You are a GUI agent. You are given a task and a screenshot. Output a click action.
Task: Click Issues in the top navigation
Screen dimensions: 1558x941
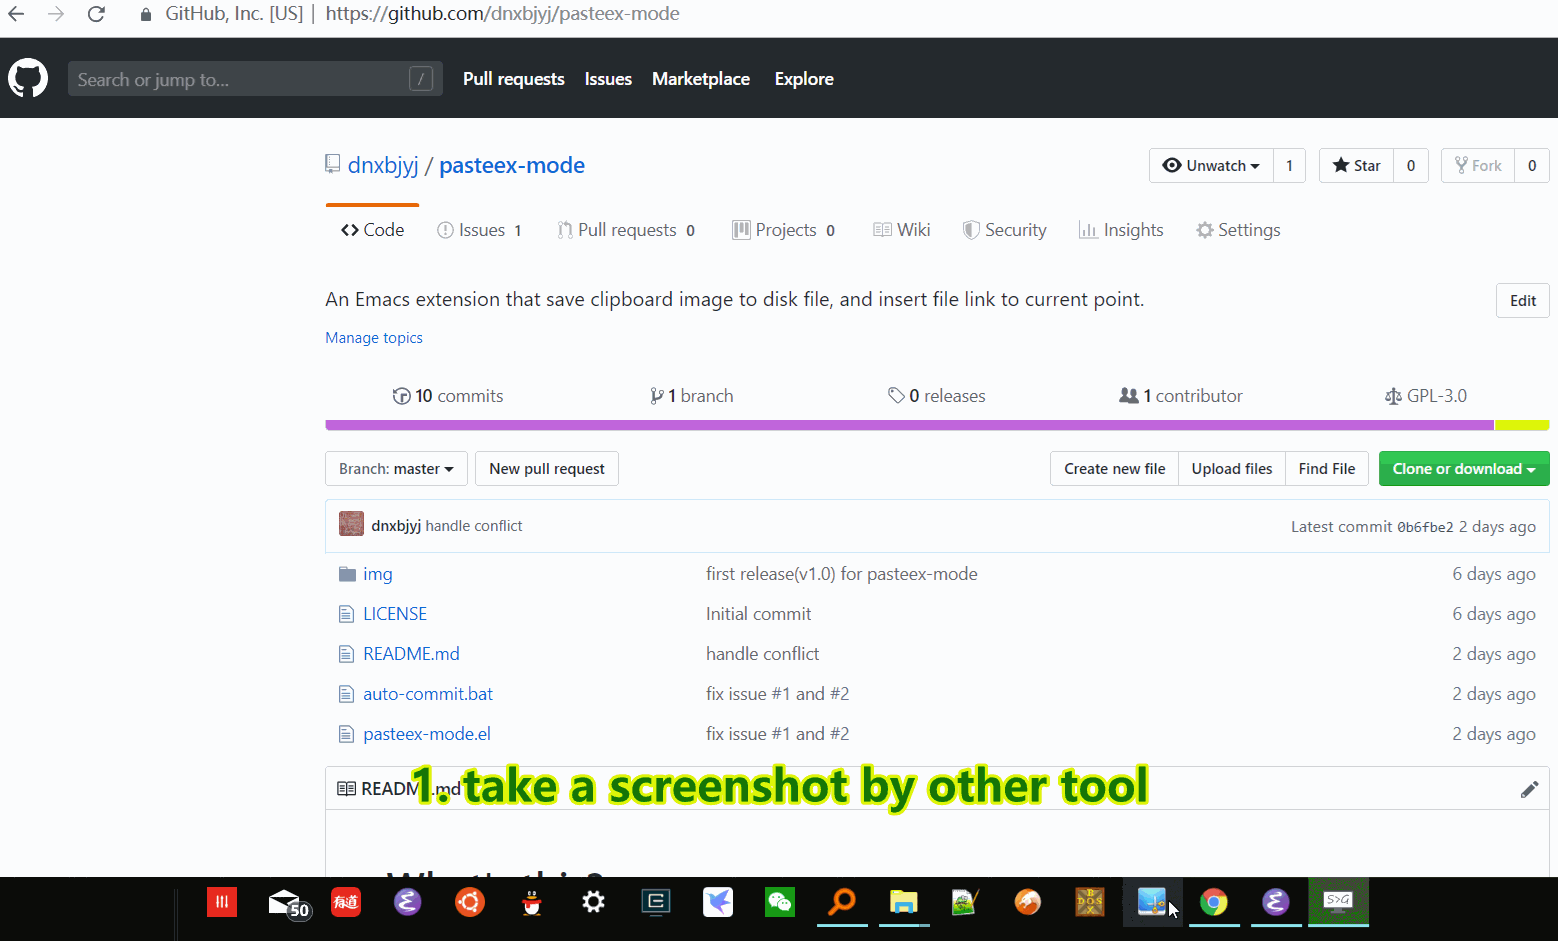pyautogui.click(x=608, y=79)
